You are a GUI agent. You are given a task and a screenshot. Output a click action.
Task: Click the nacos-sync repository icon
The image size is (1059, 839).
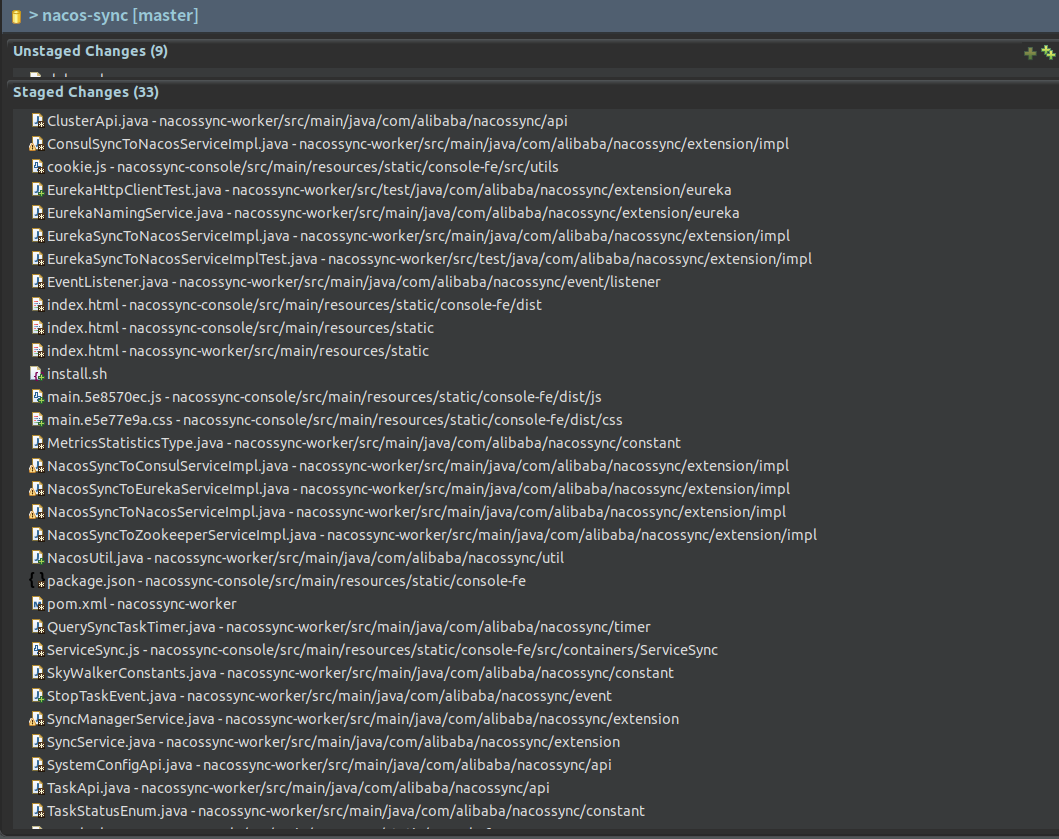[x=17, y=16]
